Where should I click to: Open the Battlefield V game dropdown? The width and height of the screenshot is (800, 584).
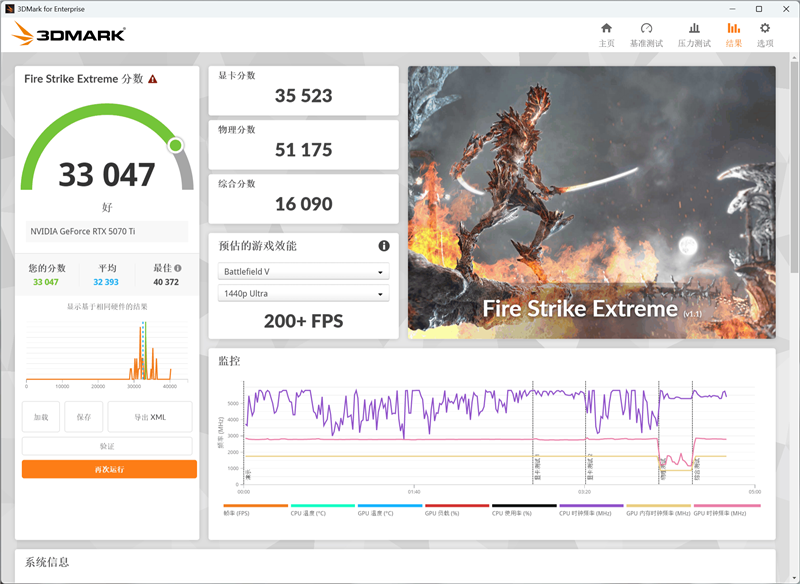point(303,271)
